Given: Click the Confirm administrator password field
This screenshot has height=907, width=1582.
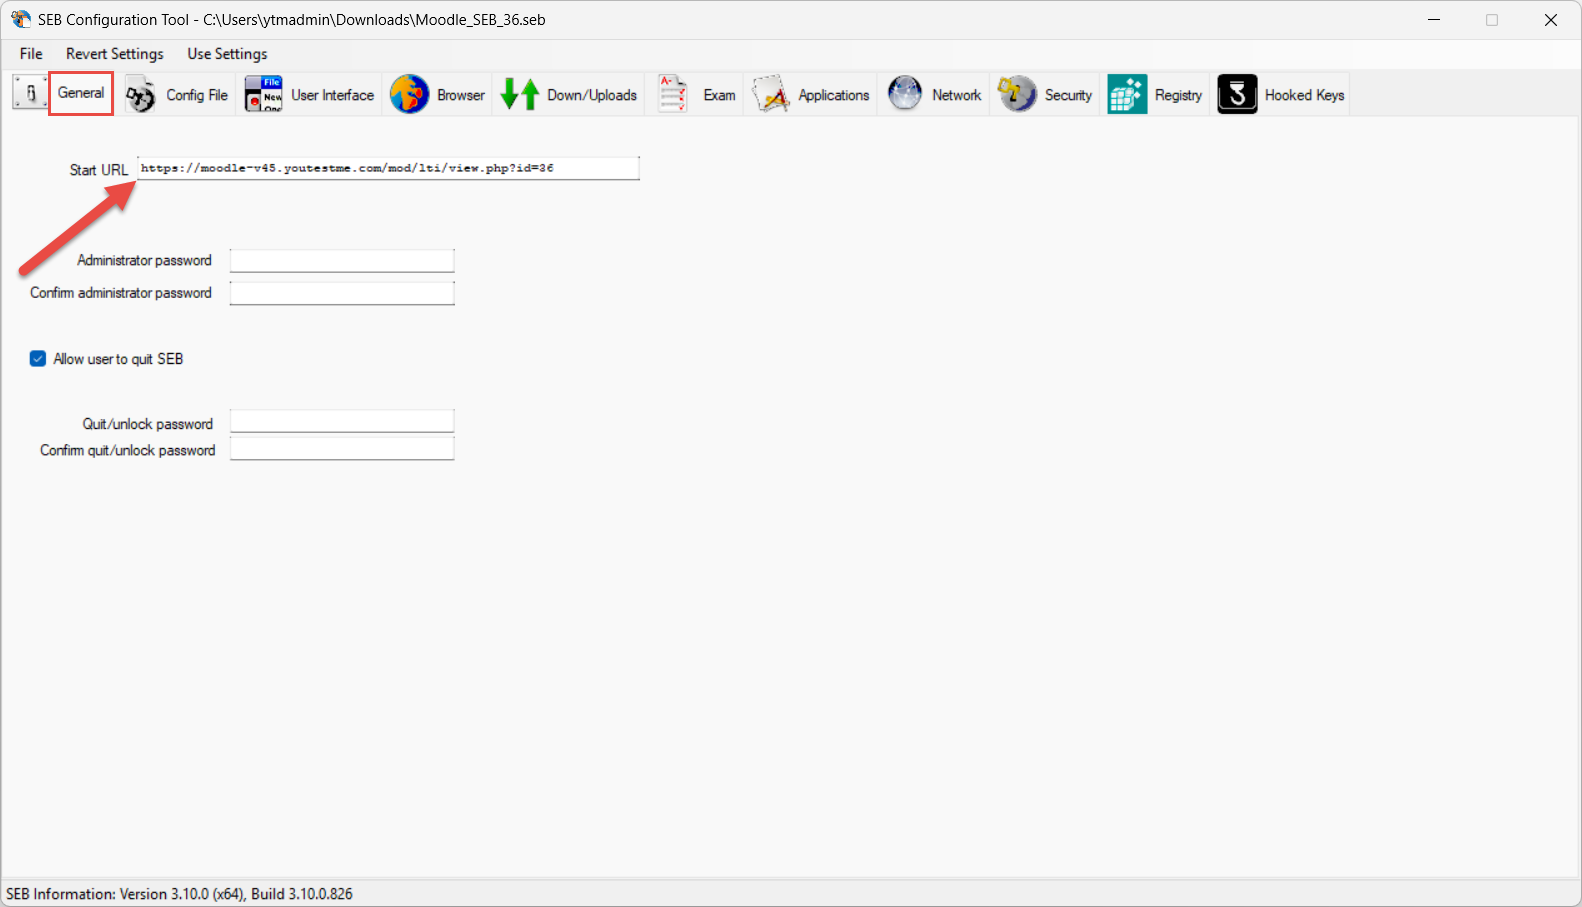Looking at the screenshot, I should tap(342, 293).
